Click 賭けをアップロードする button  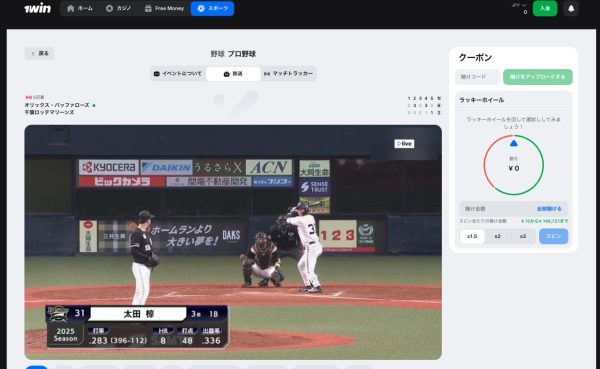pos(538,77)
